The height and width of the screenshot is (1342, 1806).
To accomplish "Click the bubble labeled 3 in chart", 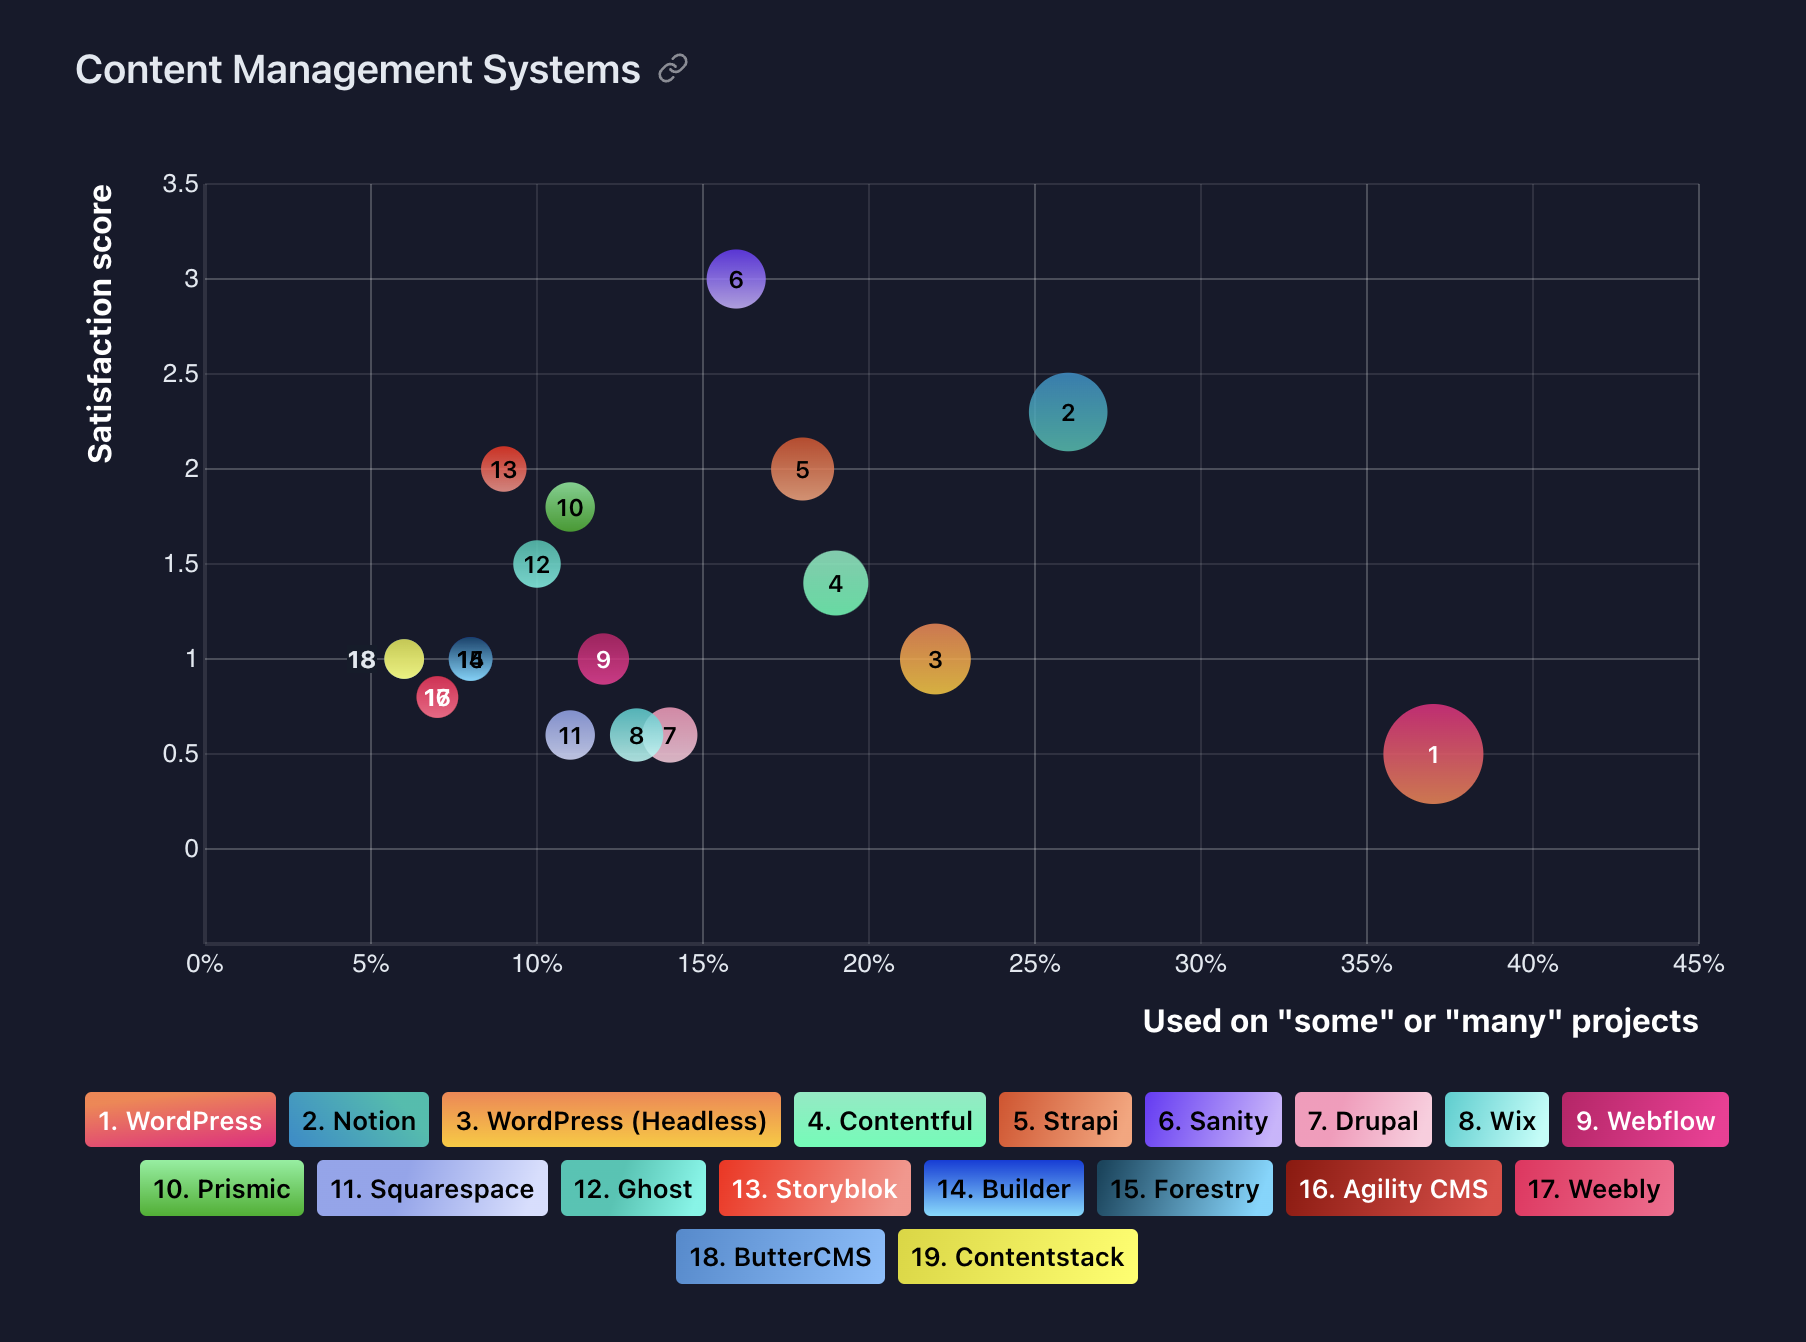I will [935, 659].
